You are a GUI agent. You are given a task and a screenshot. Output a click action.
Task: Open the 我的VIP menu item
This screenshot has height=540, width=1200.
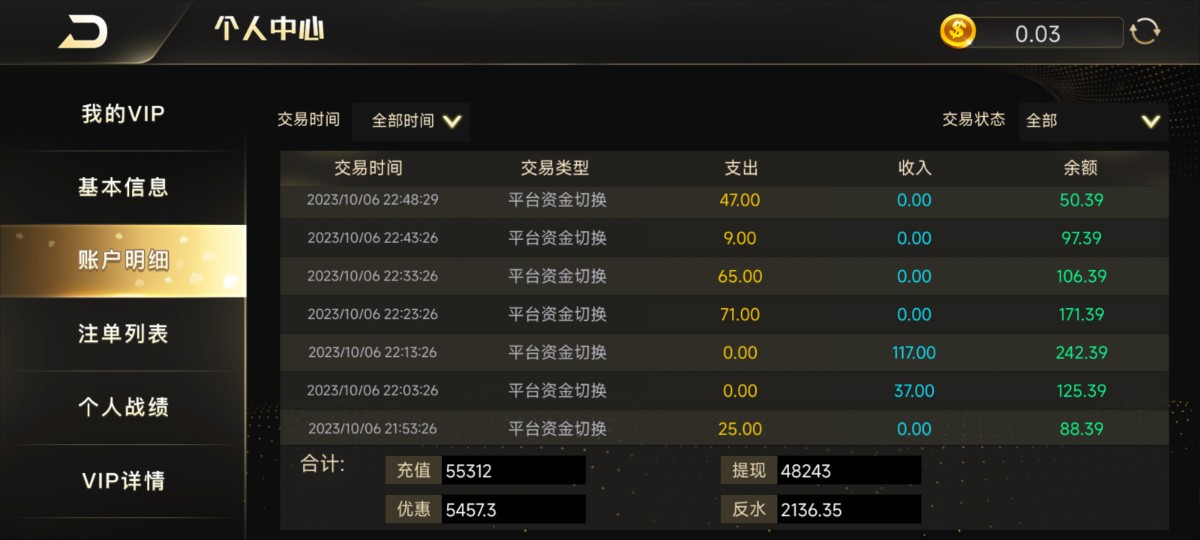pyautogui.click(x=123, y=114)
